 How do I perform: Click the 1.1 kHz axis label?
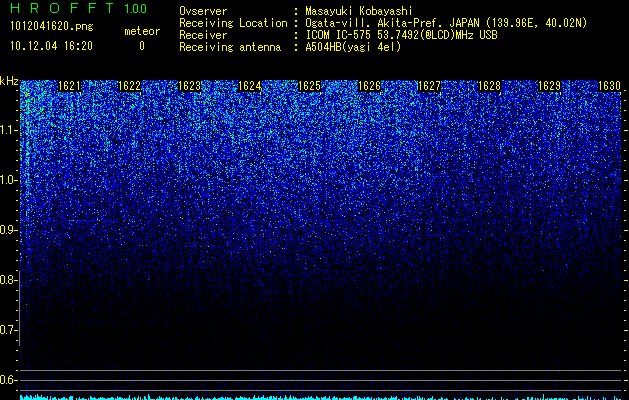pyautogui.click(x=8, y=130)
